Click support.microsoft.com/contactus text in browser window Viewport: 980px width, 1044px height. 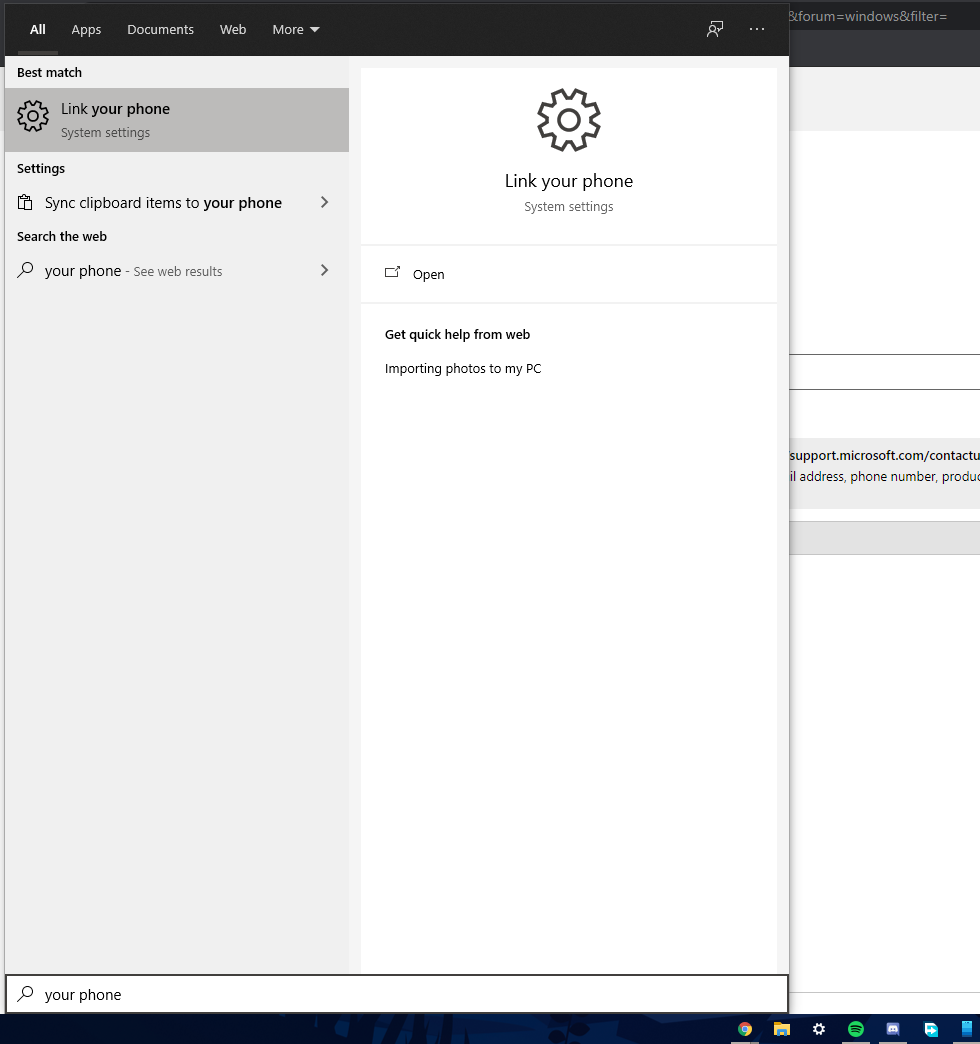click(x=885, y=455)
